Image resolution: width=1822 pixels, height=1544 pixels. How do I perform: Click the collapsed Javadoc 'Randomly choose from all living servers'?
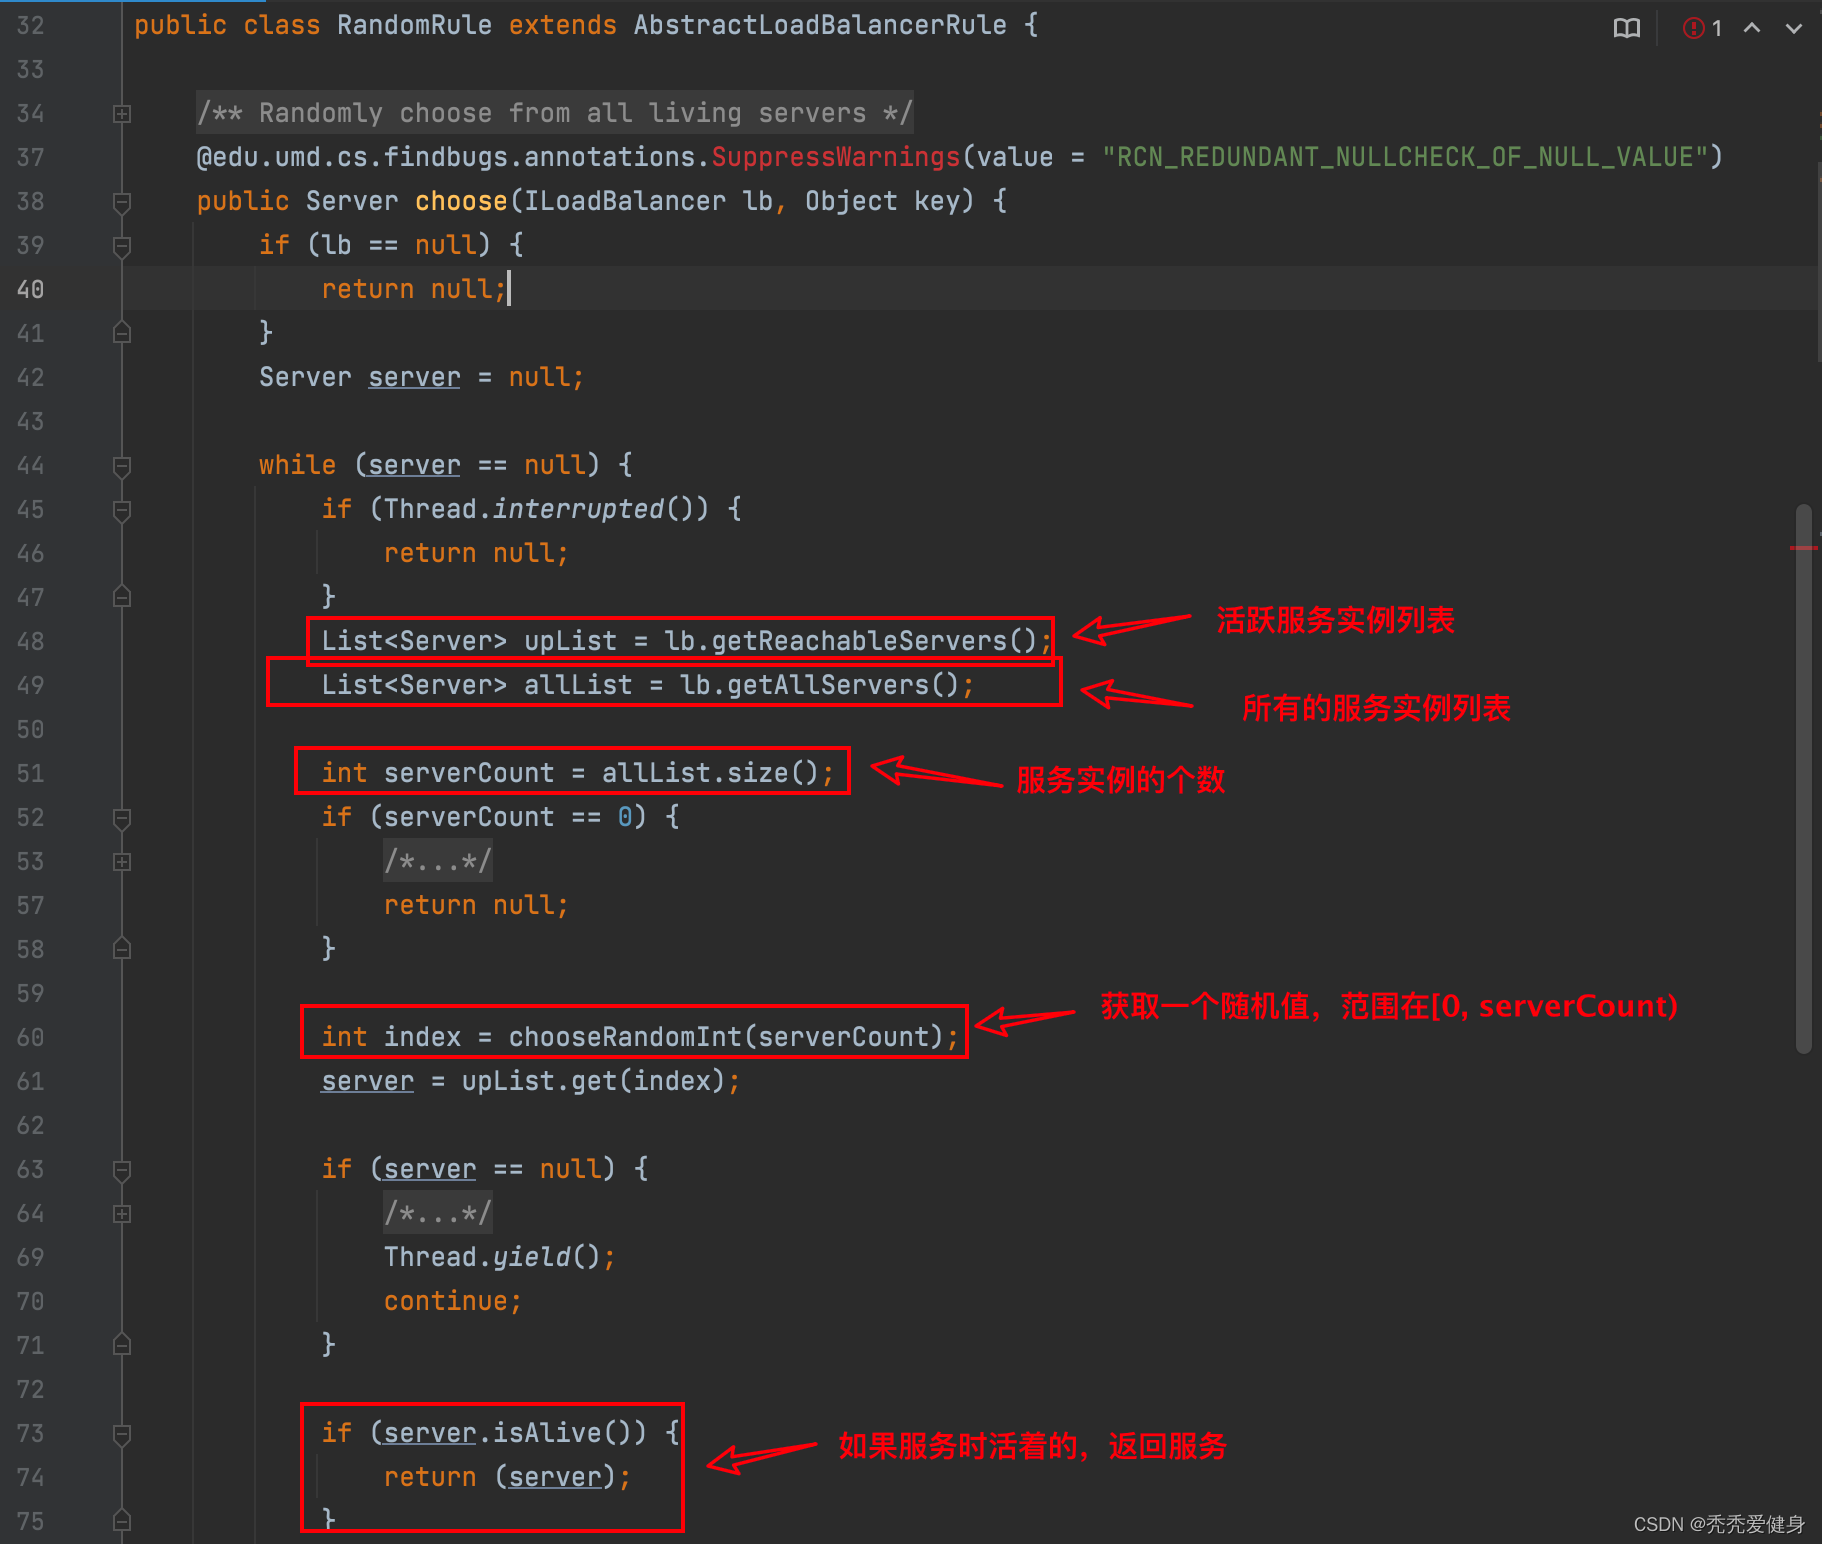555,113
